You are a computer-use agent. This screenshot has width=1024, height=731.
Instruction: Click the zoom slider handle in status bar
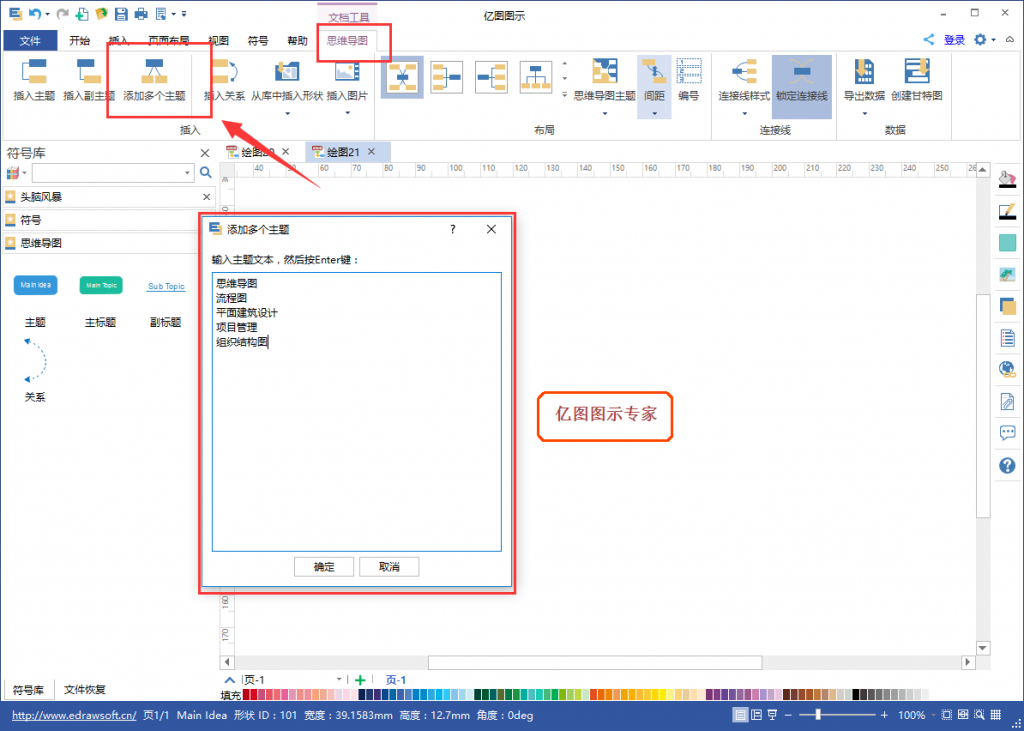coord(818,715)
